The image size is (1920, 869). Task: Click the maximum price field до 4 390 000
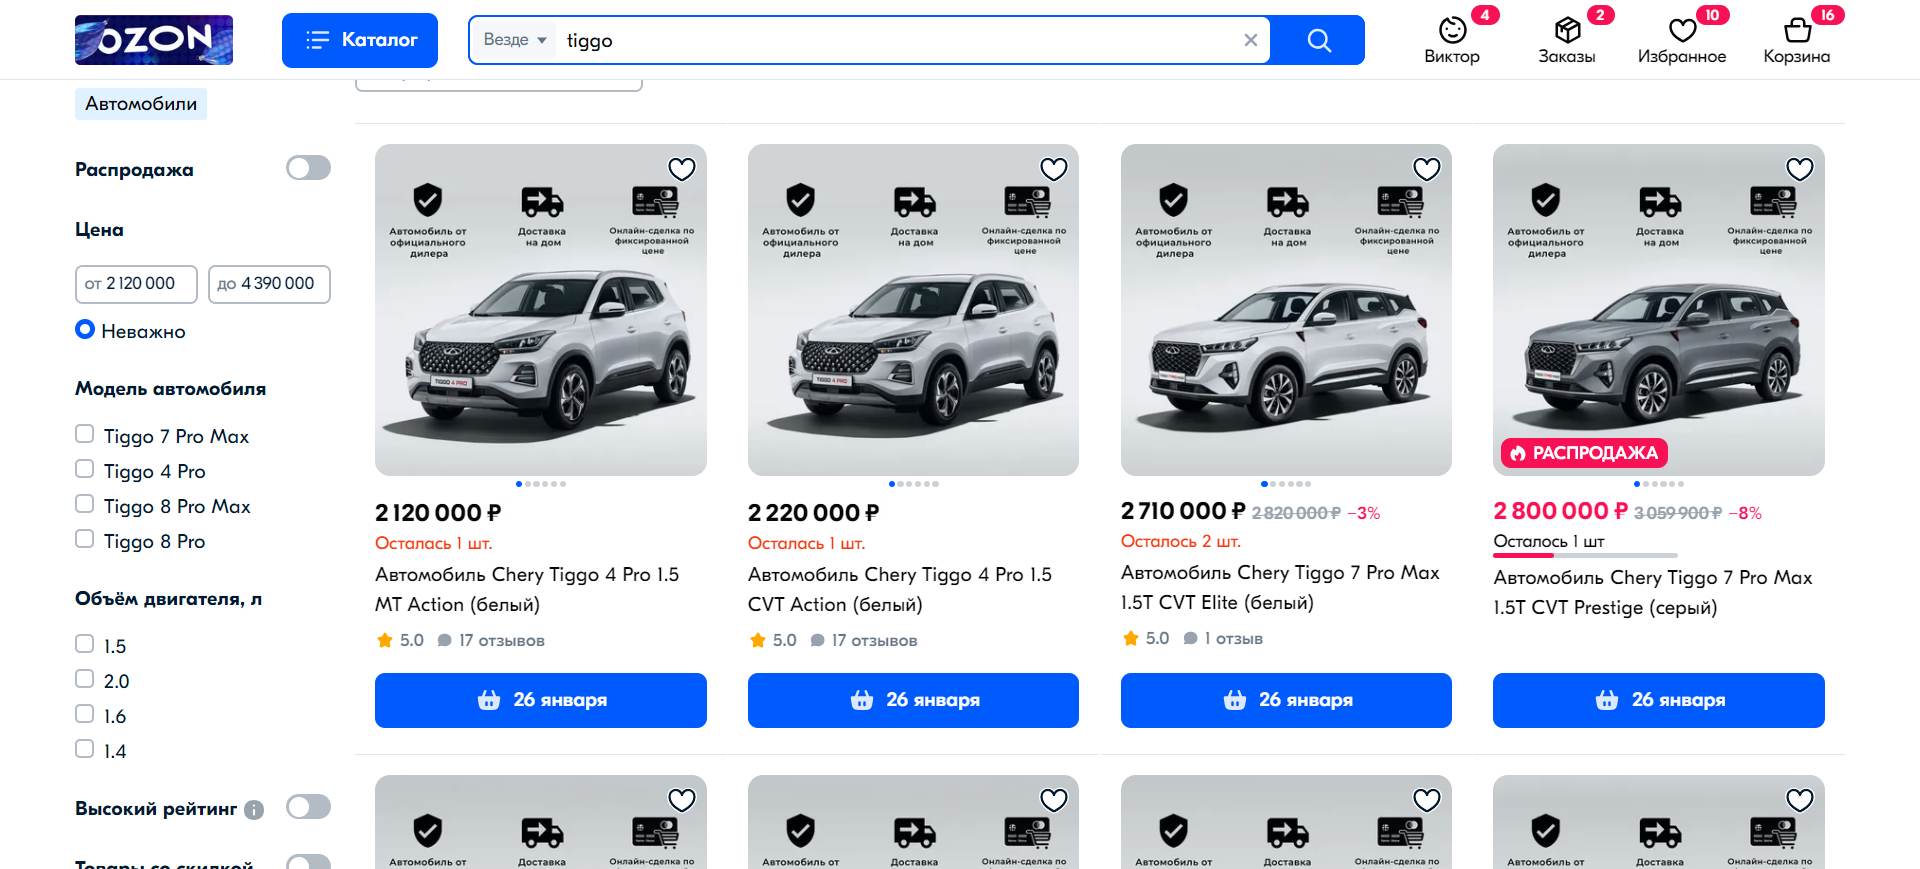pyautogui.click(x=269, y=284)
